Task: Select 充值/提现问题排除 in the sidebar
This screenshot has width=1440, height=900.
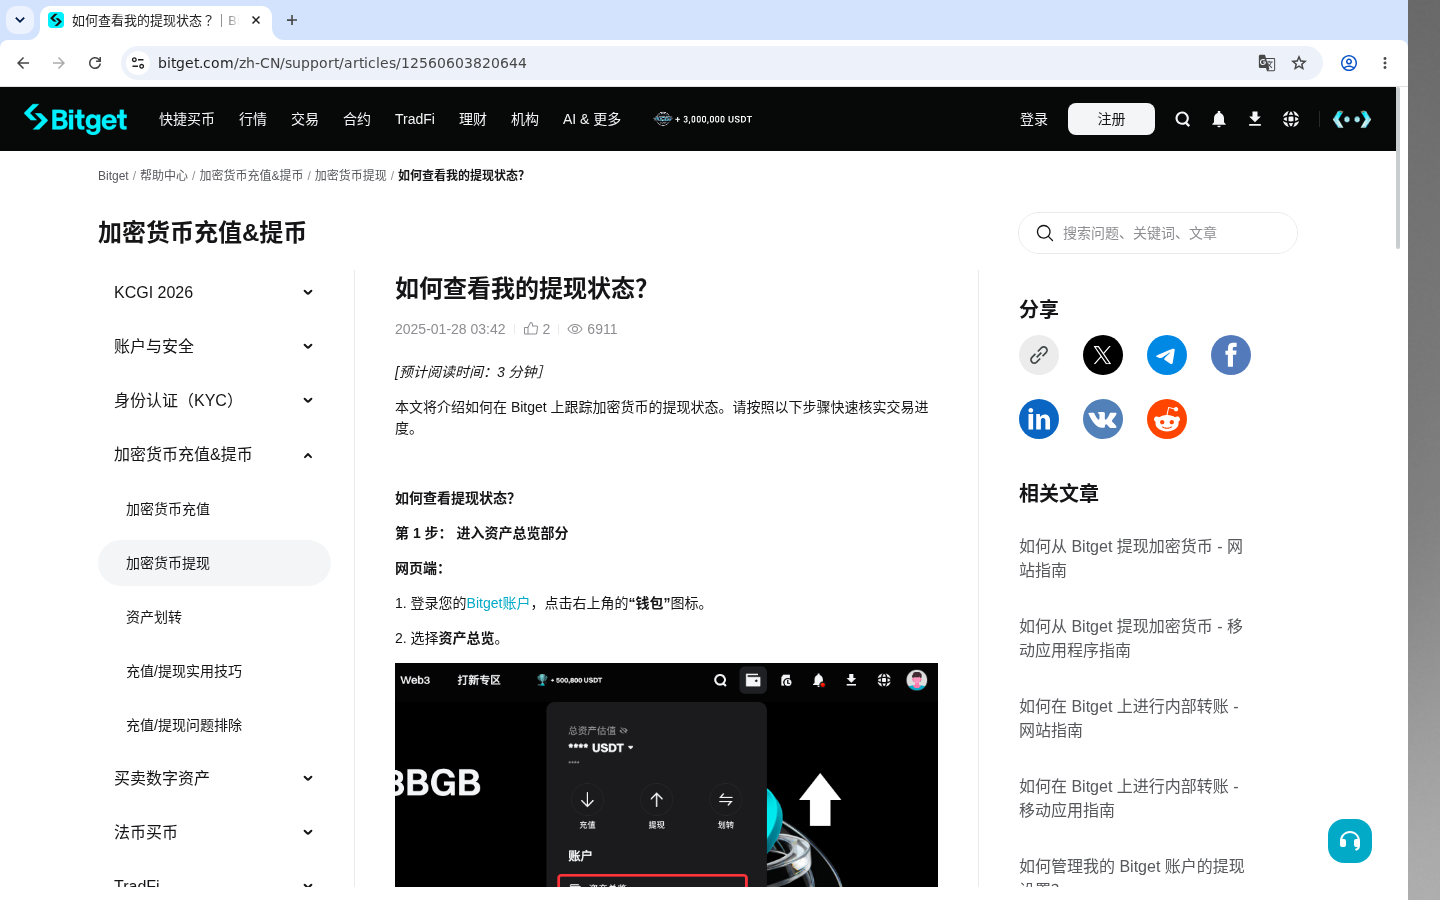Action: click(x=214, y=725)
